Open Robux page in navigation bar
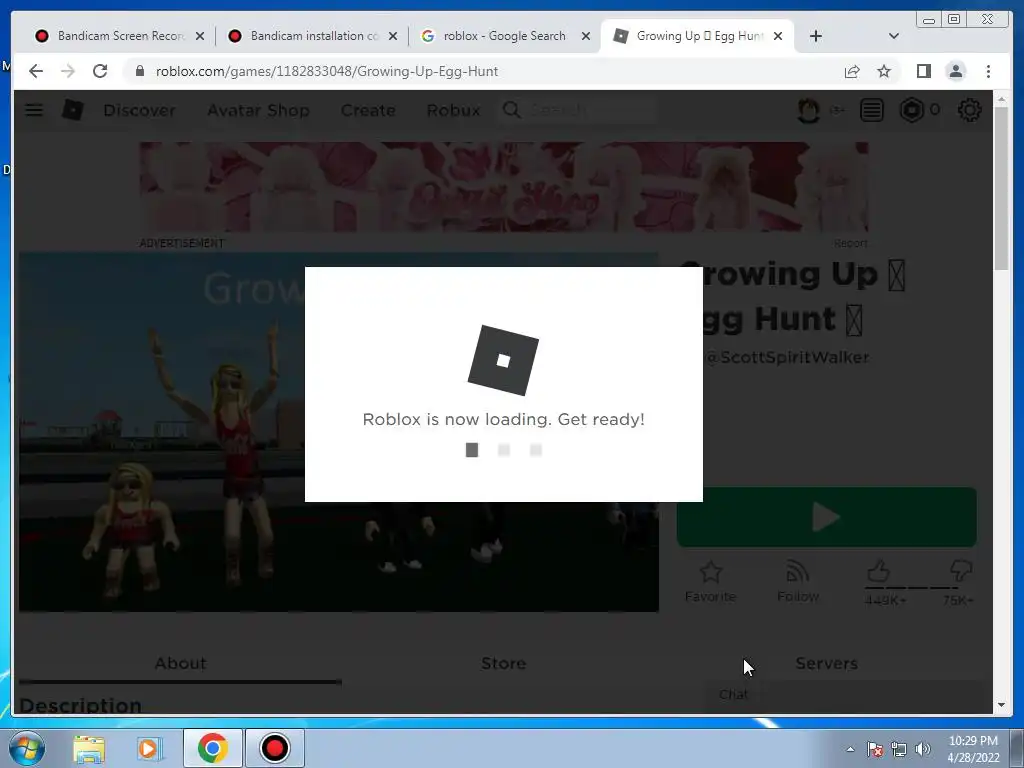The width and height of the screenshot is (1024, 768). (453, 110)
